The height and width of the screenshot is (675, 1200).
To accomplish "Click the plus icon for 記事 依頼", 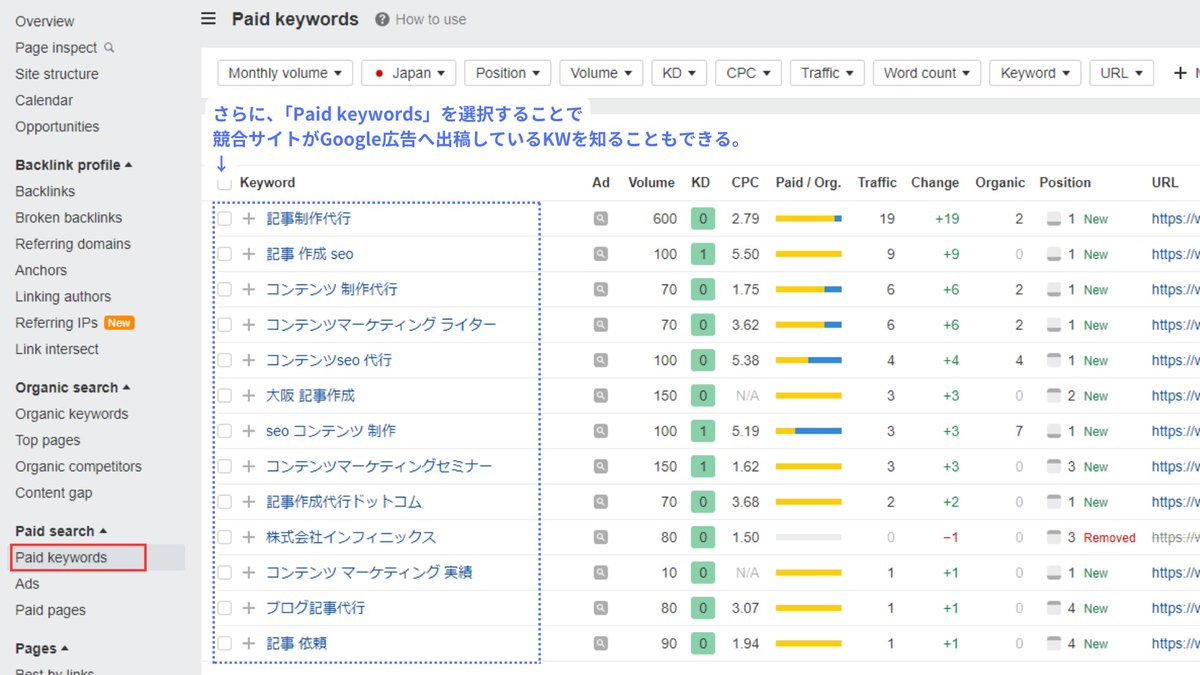I will pos(249,643).
